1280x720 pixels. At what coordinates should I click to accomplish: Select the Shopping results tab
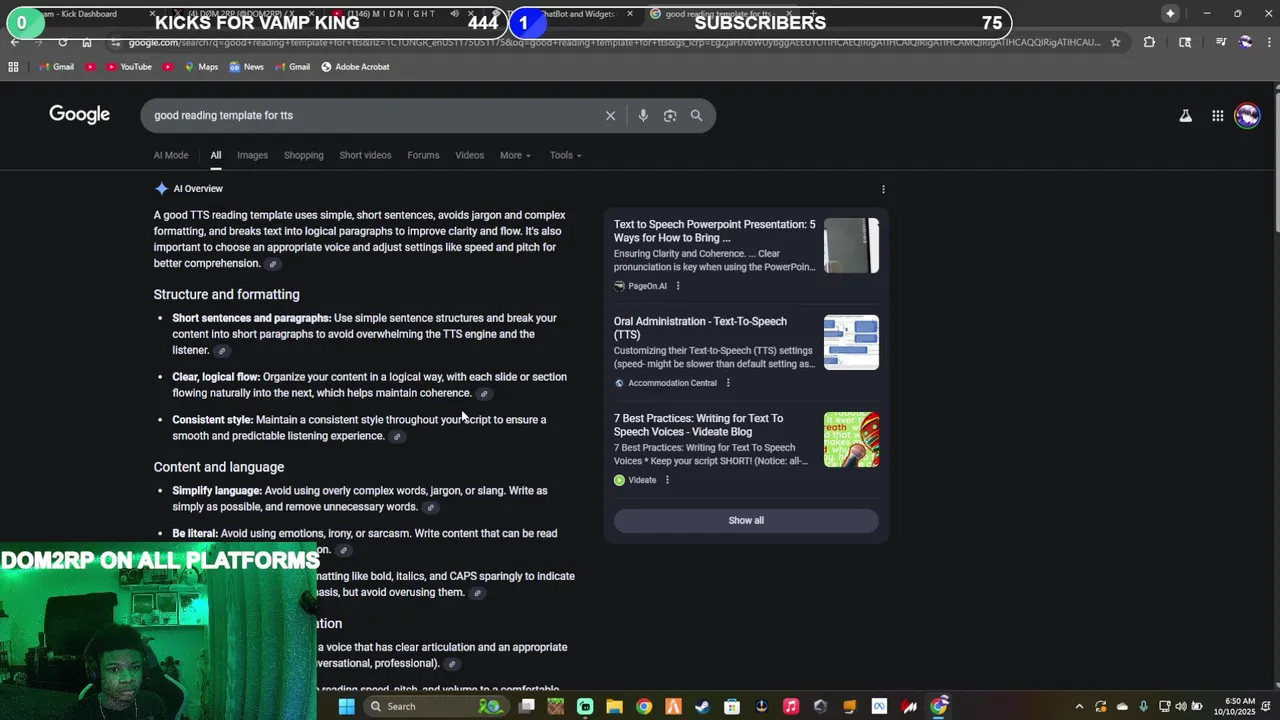(304, 155)
